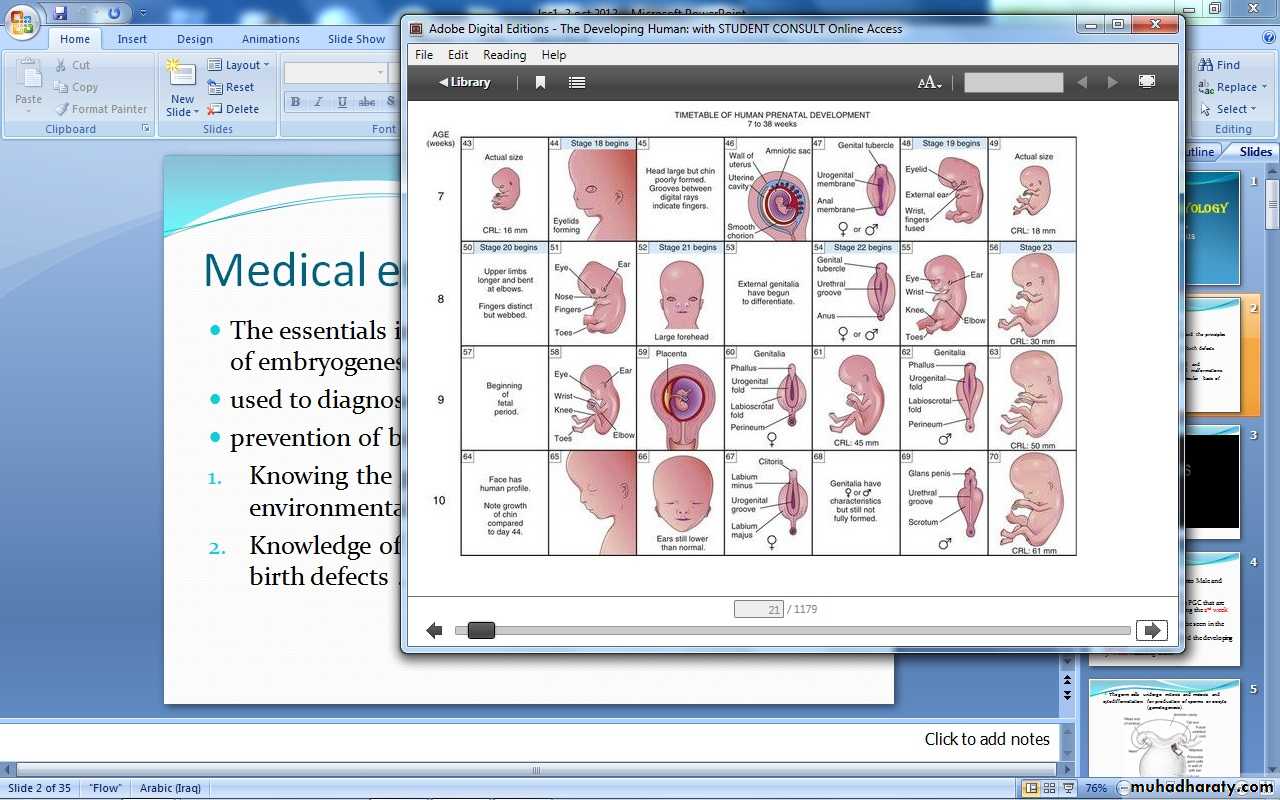Go to previous page with left arrow
Viewport: 1280px width, 800px height.
pos(434,630)
